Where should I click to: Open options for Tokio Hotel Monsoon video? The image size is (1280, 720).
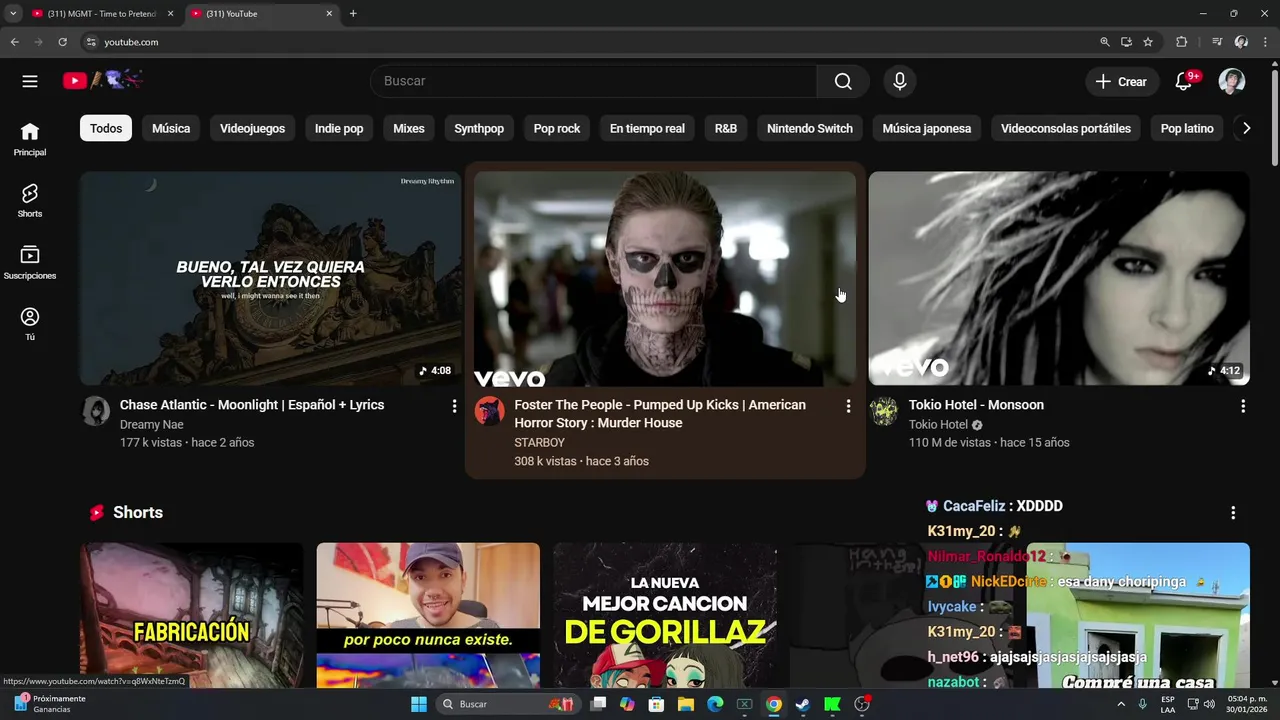pyautogui.click(x=1243, y=406)
